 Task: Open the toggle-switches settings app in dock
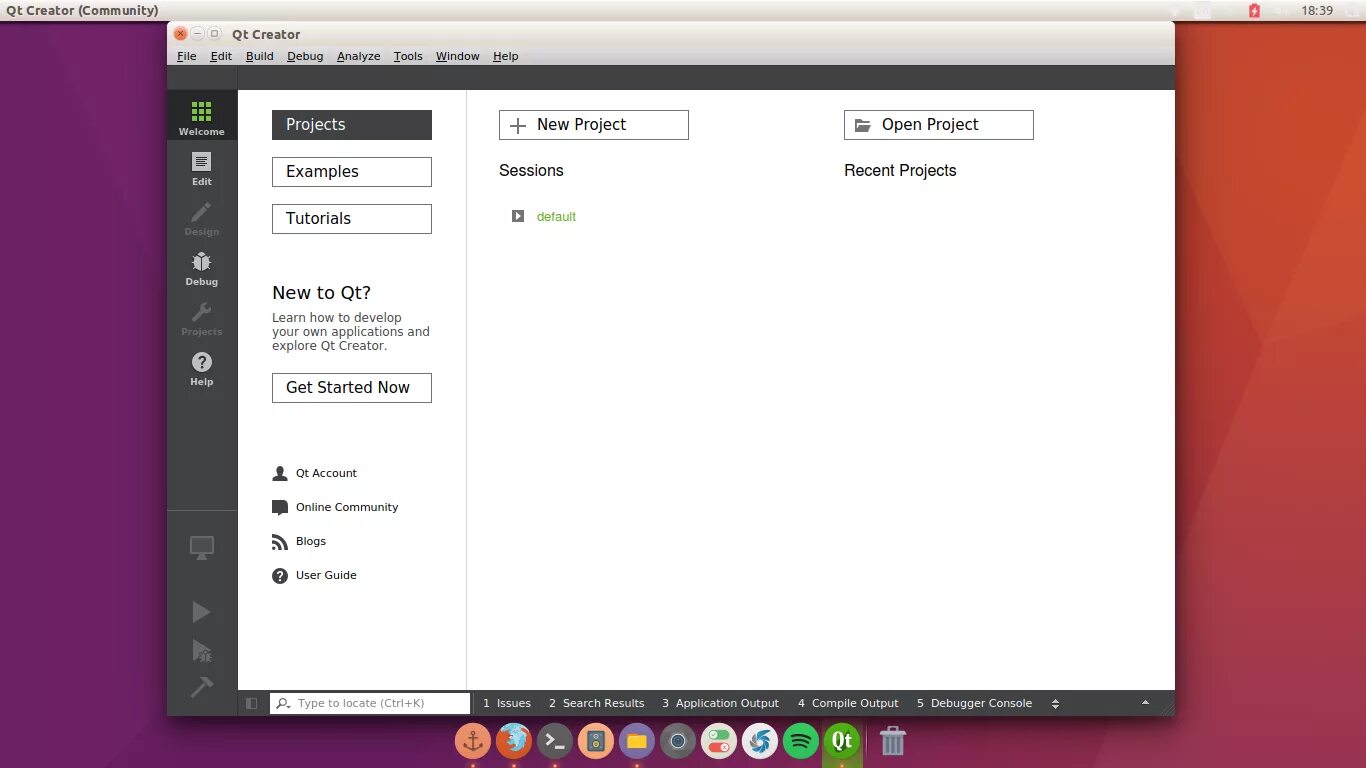[x=719, y=741]
